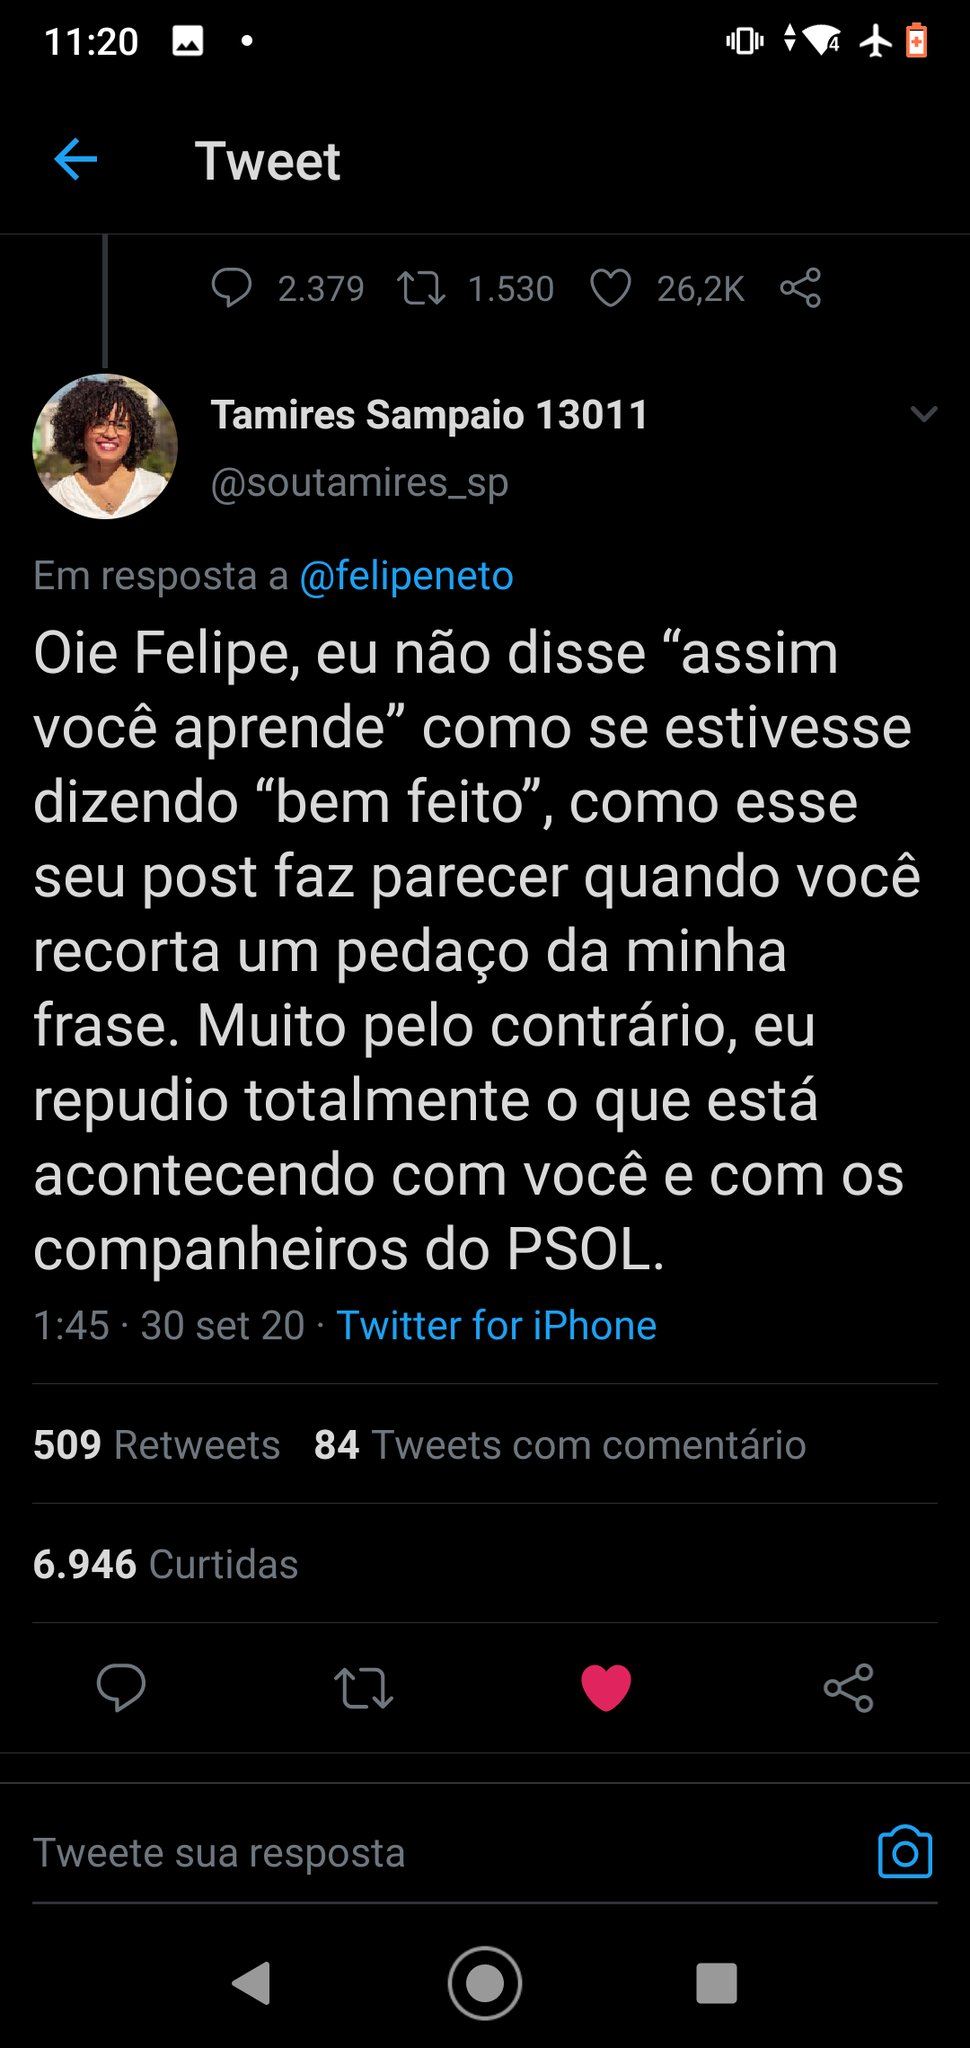Show the 6.946 Curtidas list

pyautogui.click(x=166, y=1564)
